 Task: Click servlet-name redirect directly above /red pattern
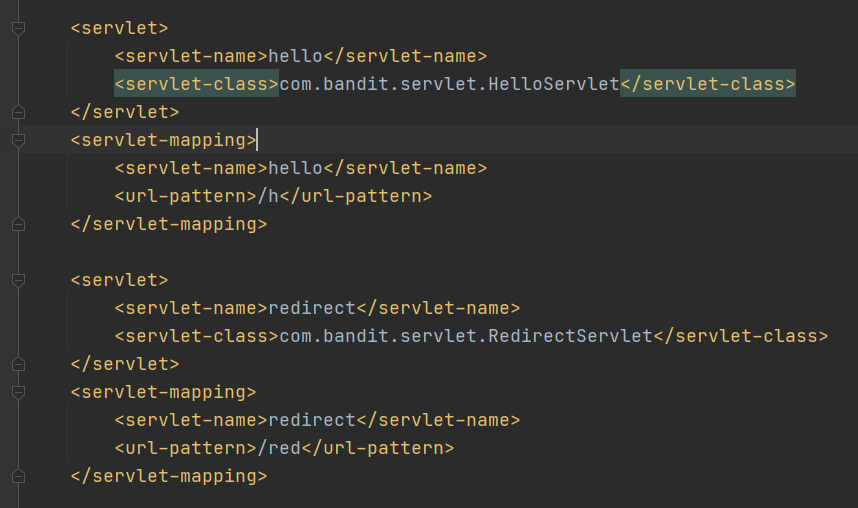312,420
